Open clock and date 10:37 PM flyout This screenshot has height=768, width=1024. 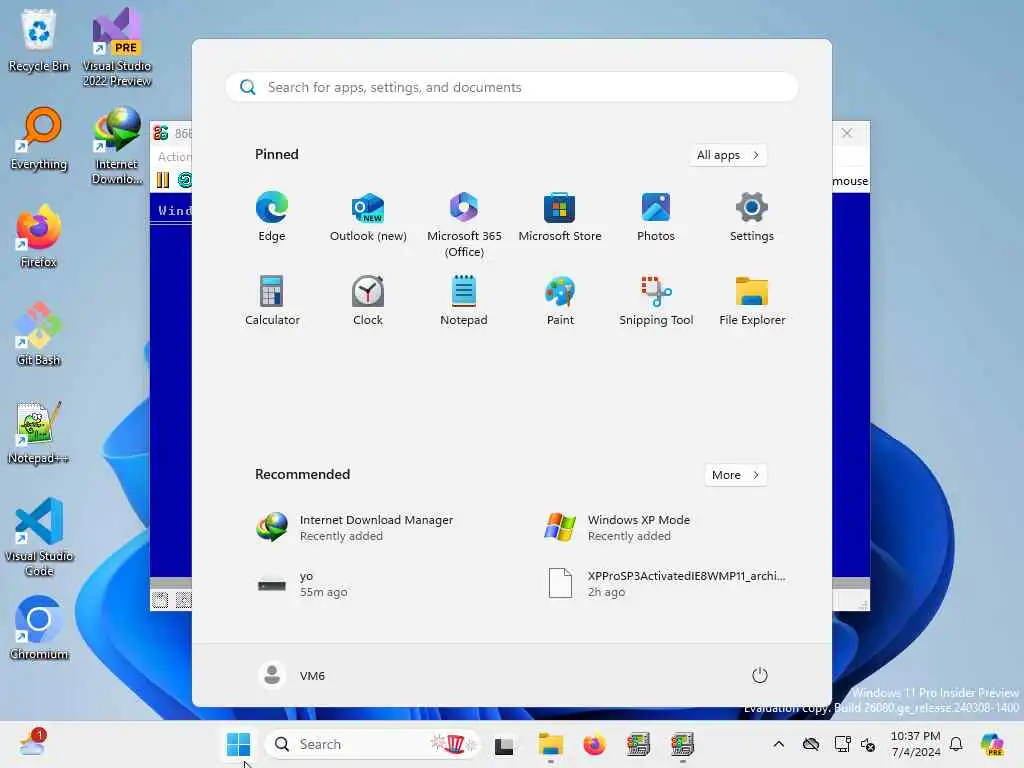pyautogui.click(x=916, y=744)
